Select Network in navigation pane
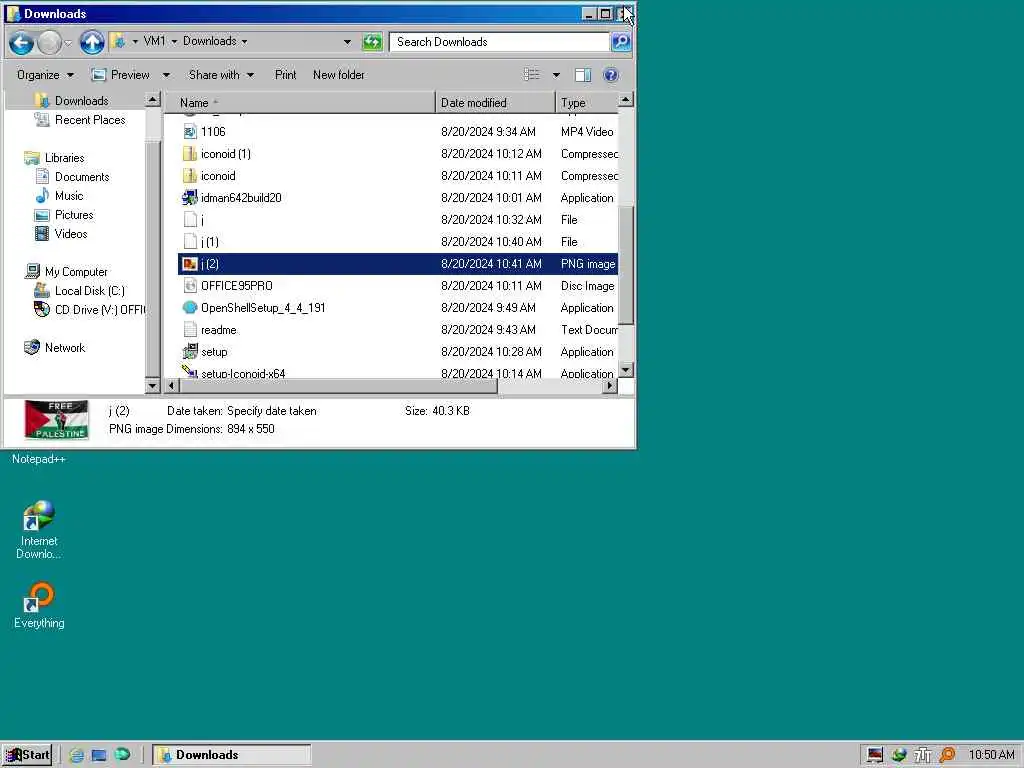Image resolution: width=1024 pixels, height=768 pixels. click(65, 347)
